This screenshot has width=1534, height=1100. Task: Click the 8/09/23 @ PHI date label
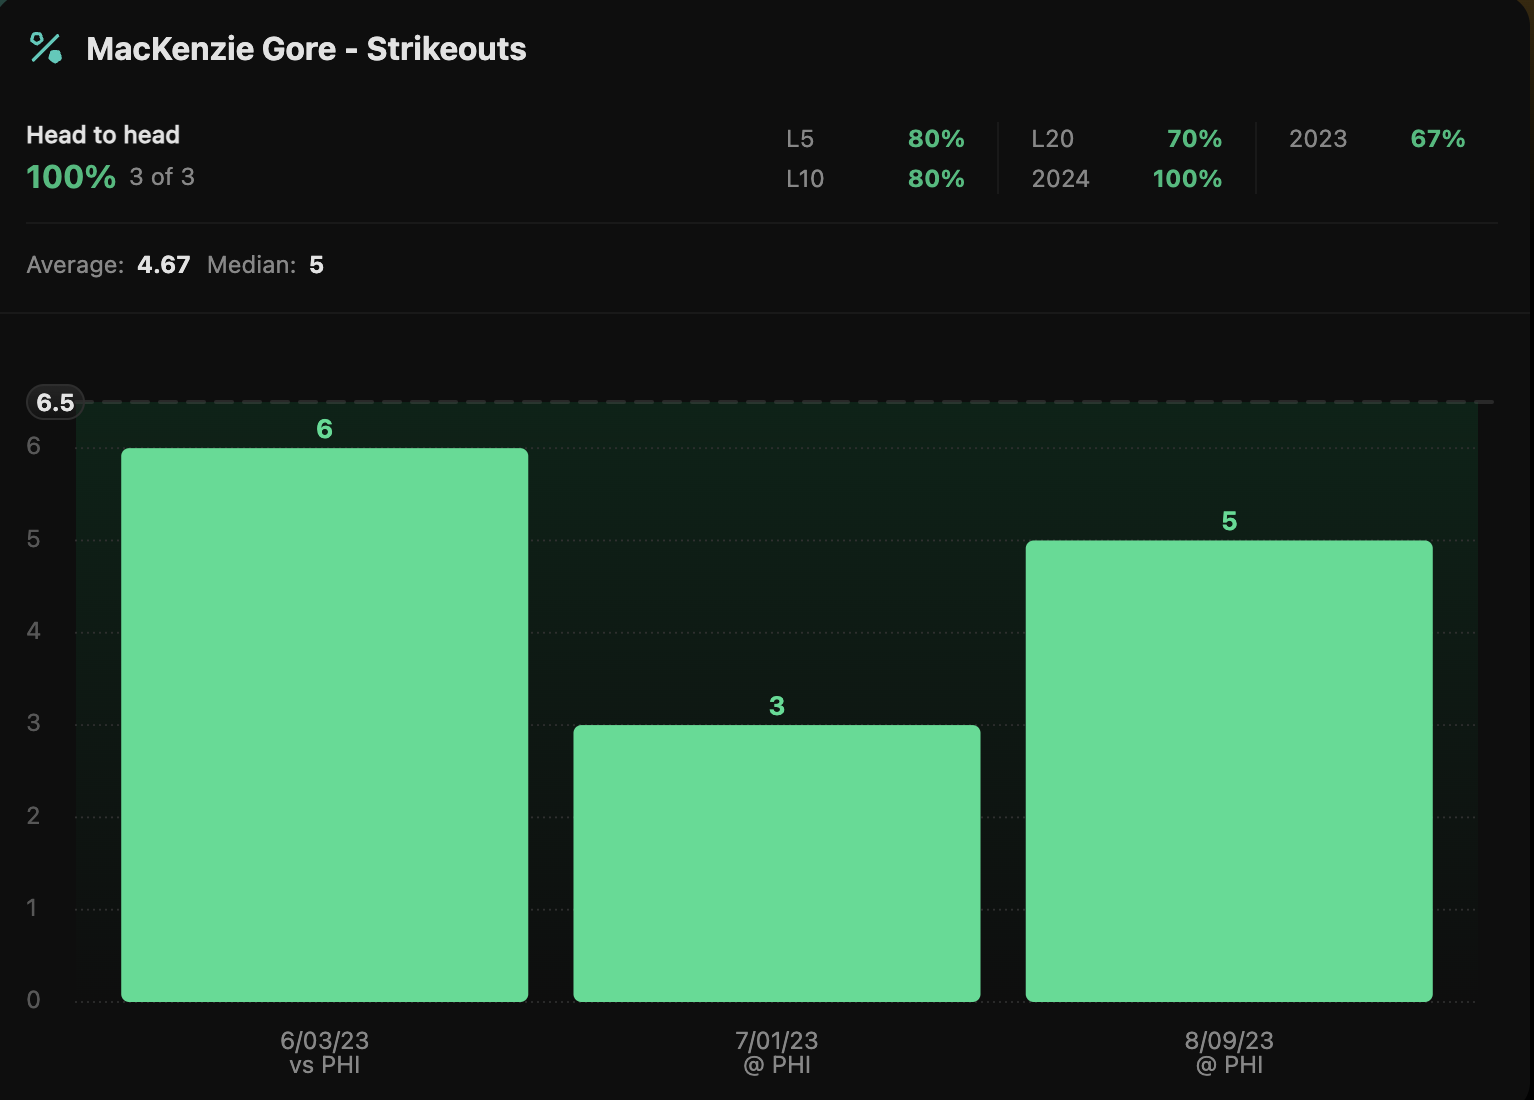click(1229, 1053)
